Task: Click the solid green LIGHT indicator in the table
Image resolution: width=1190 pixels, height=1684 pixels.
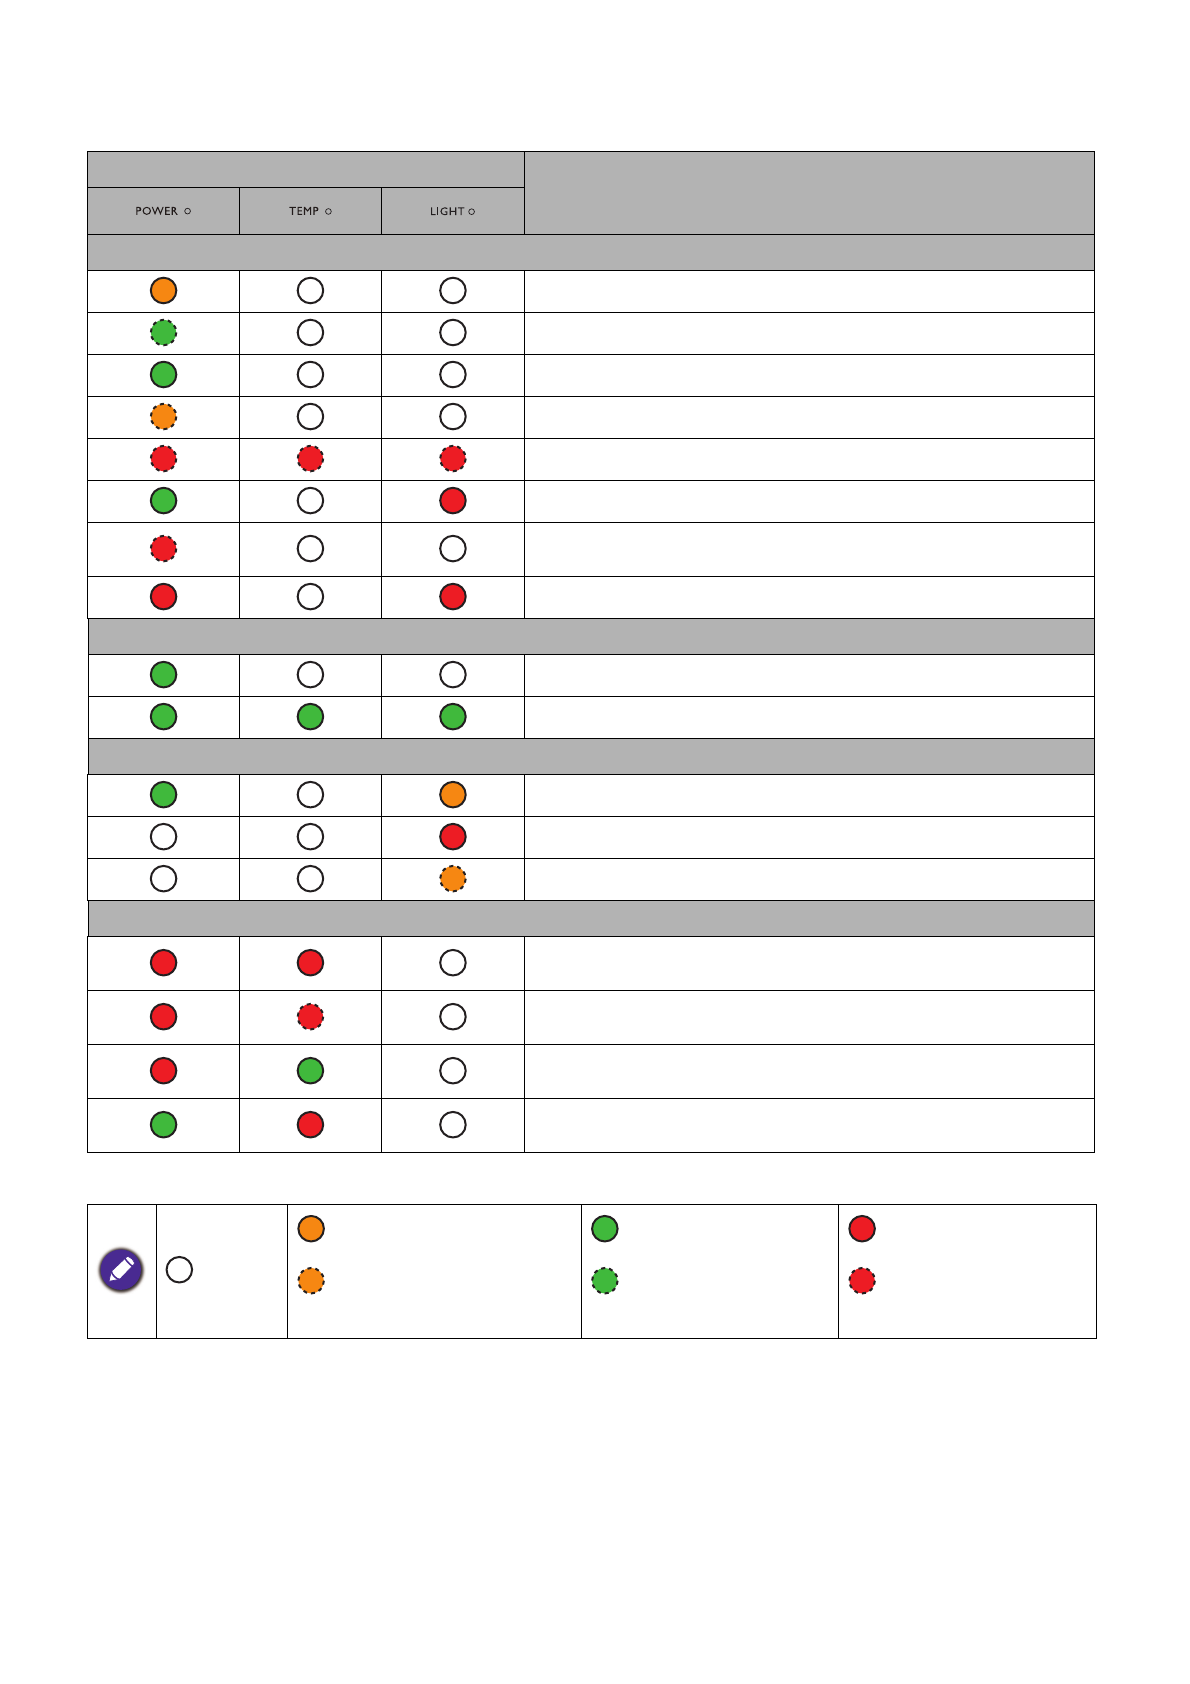Action: tap(453, 717)
